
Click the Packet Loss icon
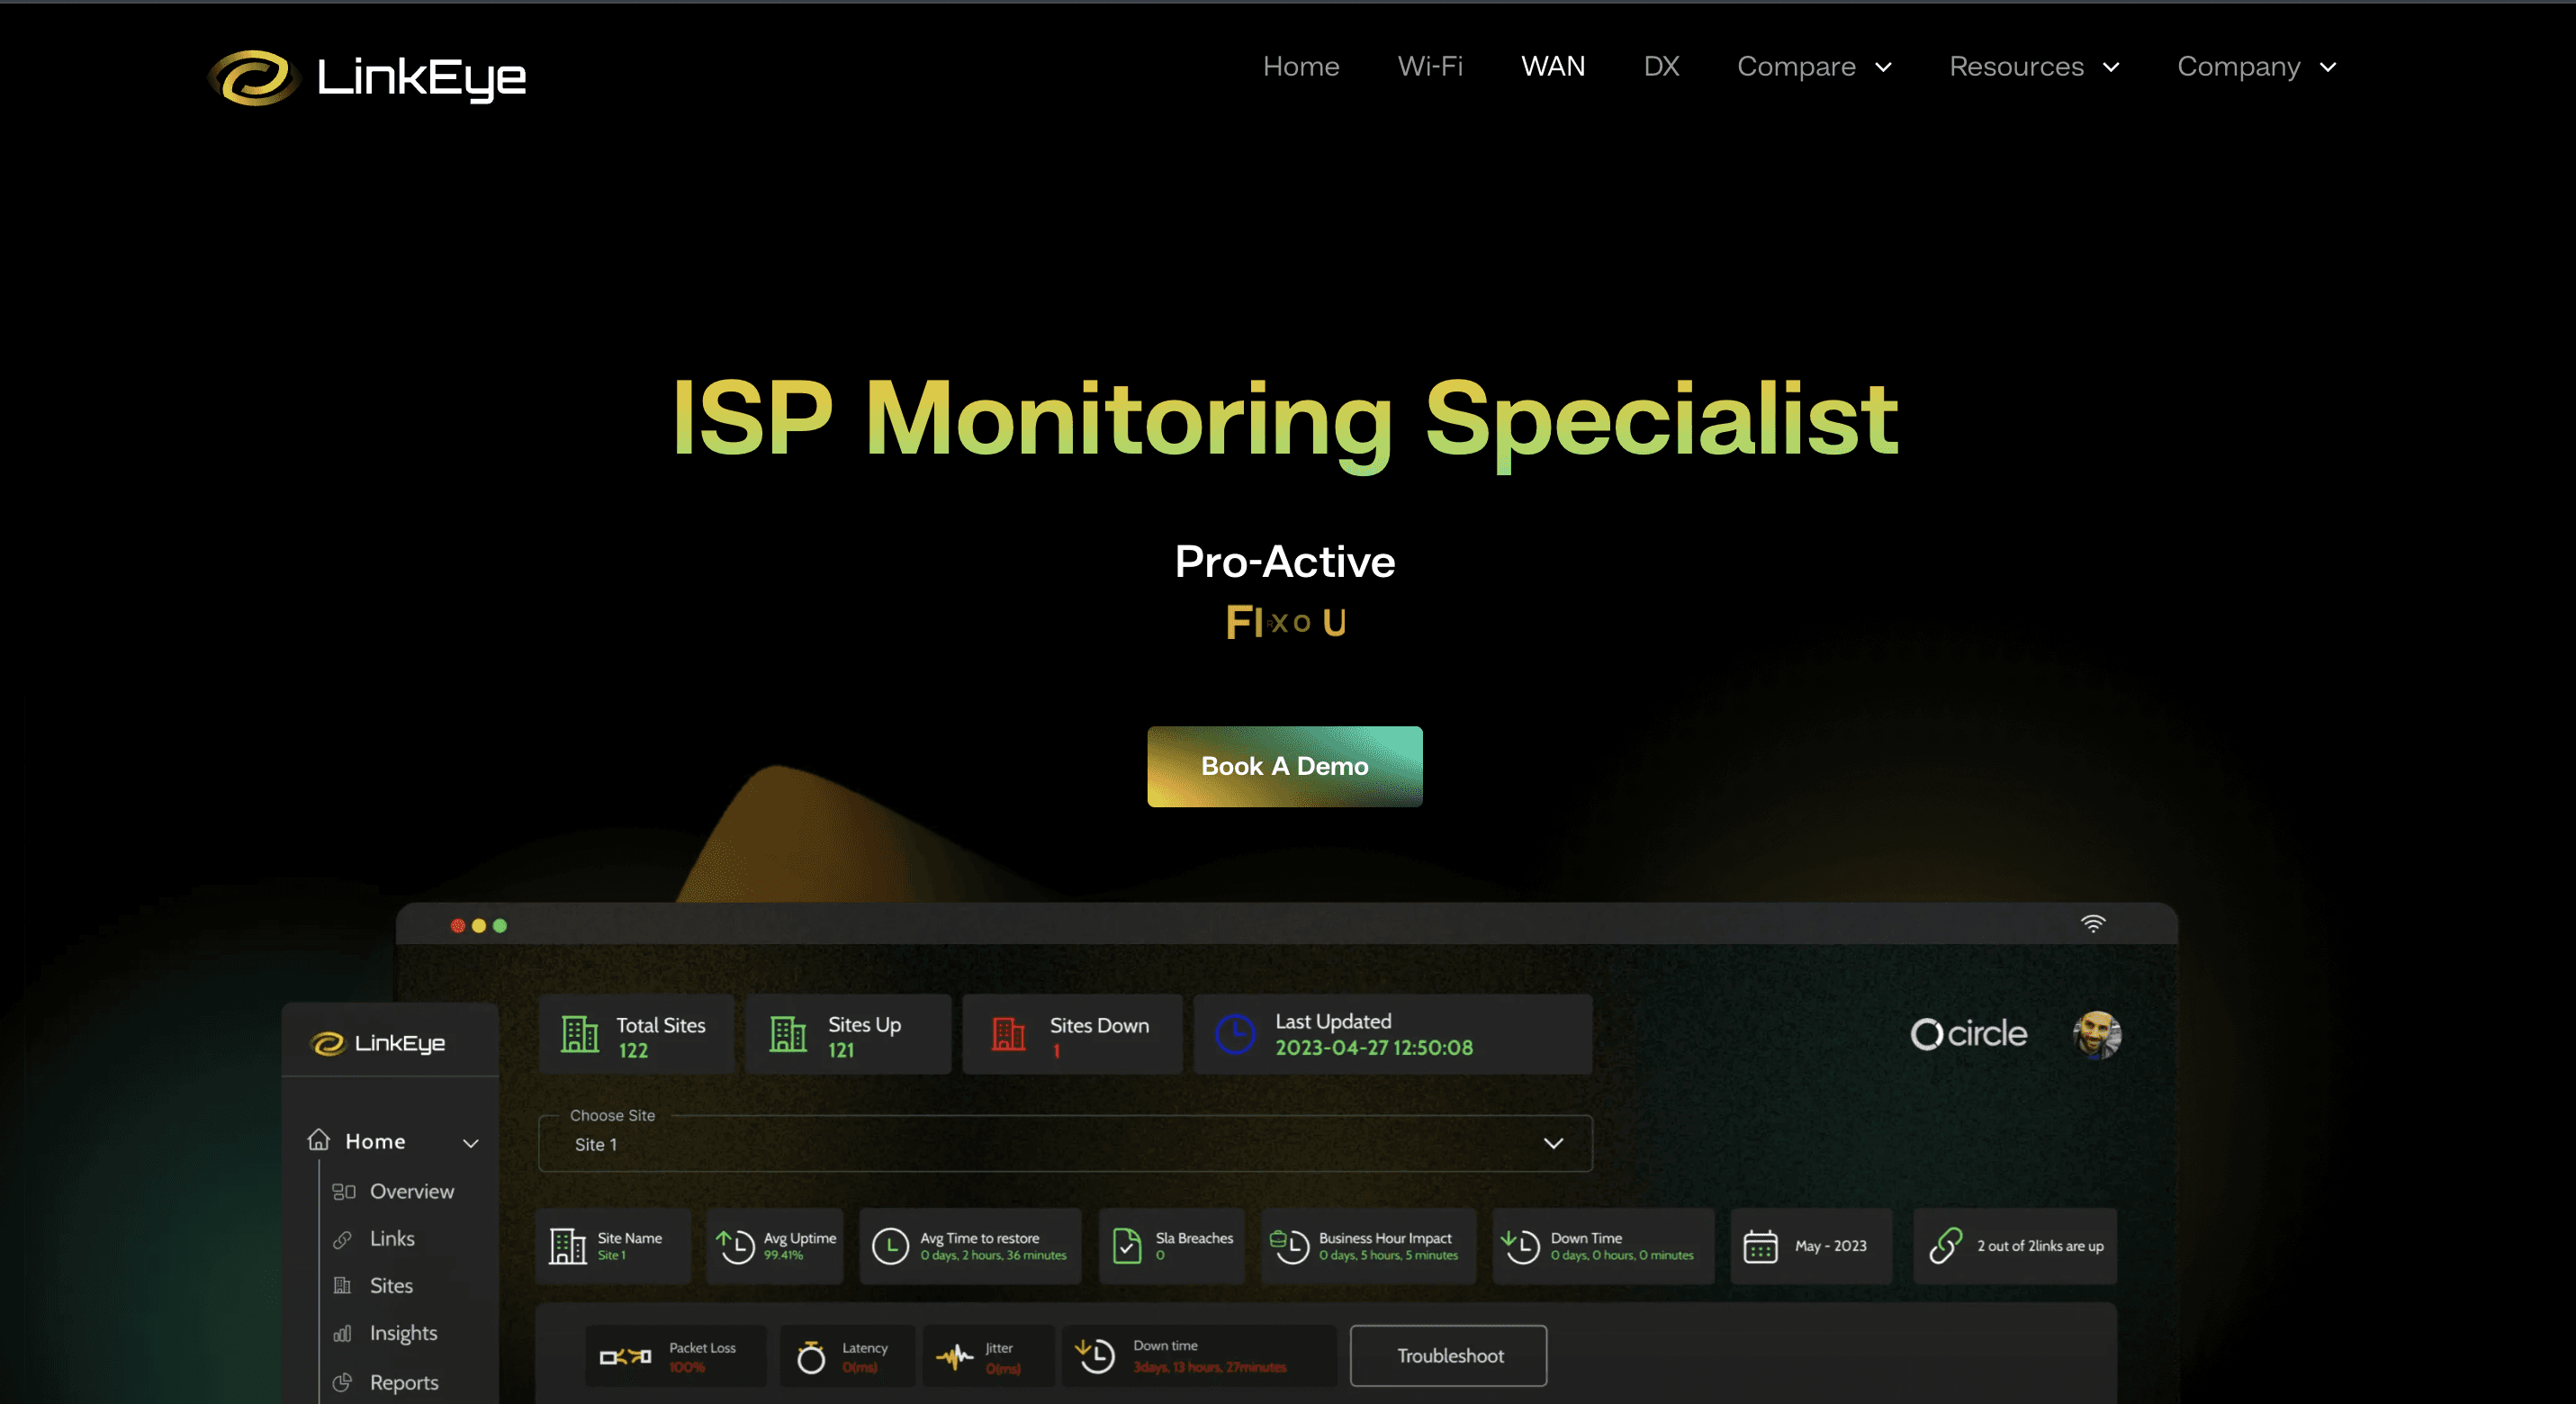[625, 1357]
